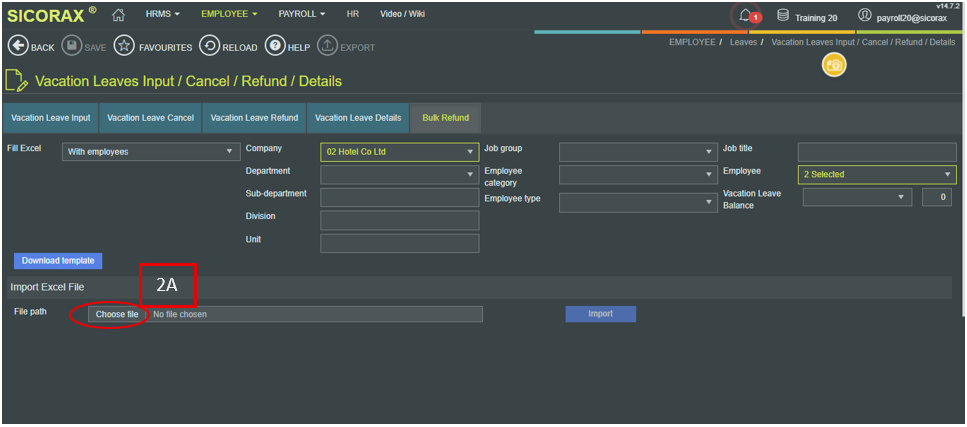Click the SICORAX logo

point(52,15)
